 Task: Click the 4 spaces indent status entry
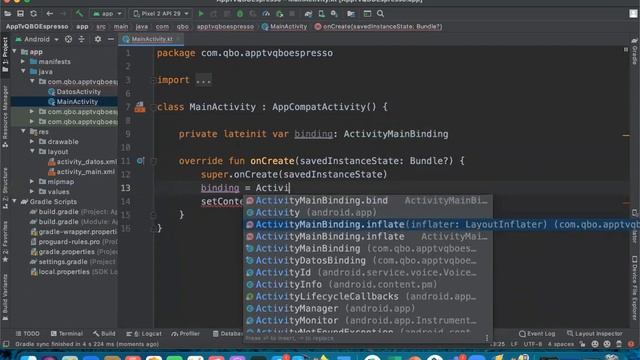coord(561,344)
